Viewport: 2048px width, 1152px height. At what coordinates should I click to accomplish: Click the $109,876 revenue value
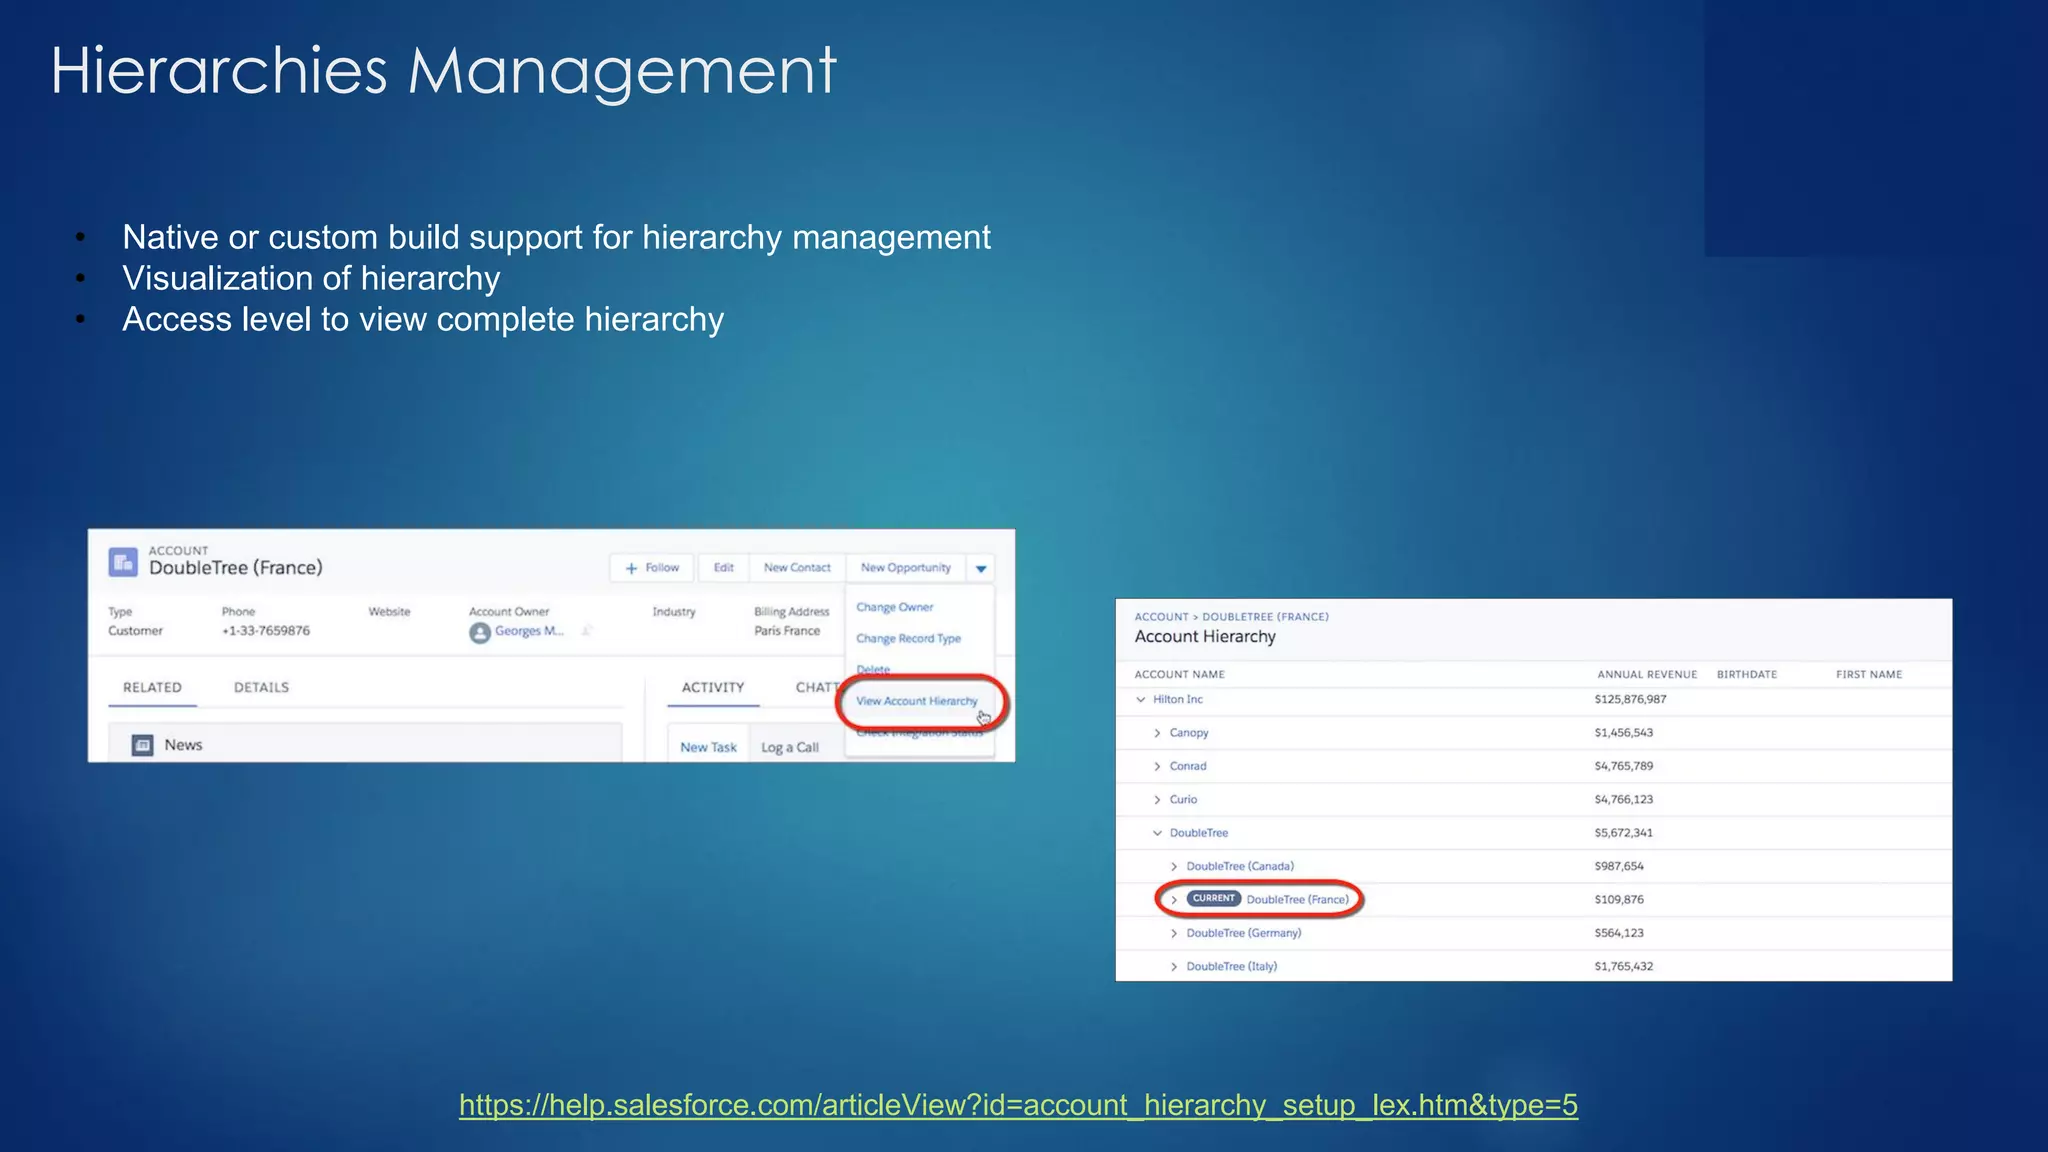[x=1619, y=900]
